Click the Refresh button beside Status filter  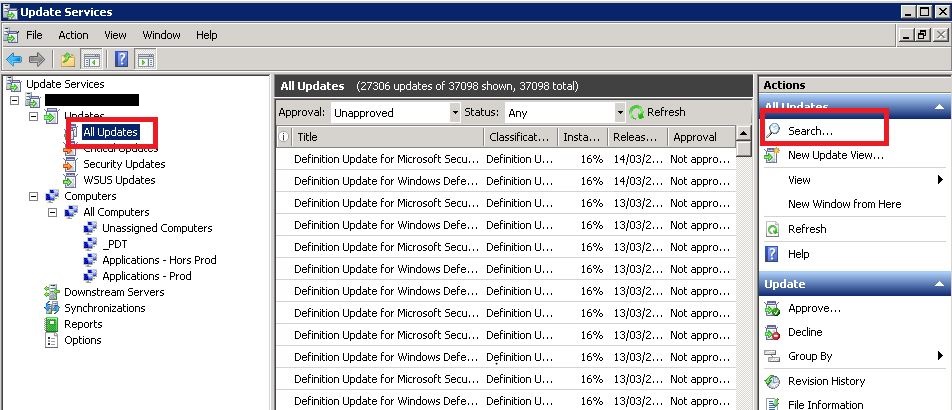click(x=658, y=112)
